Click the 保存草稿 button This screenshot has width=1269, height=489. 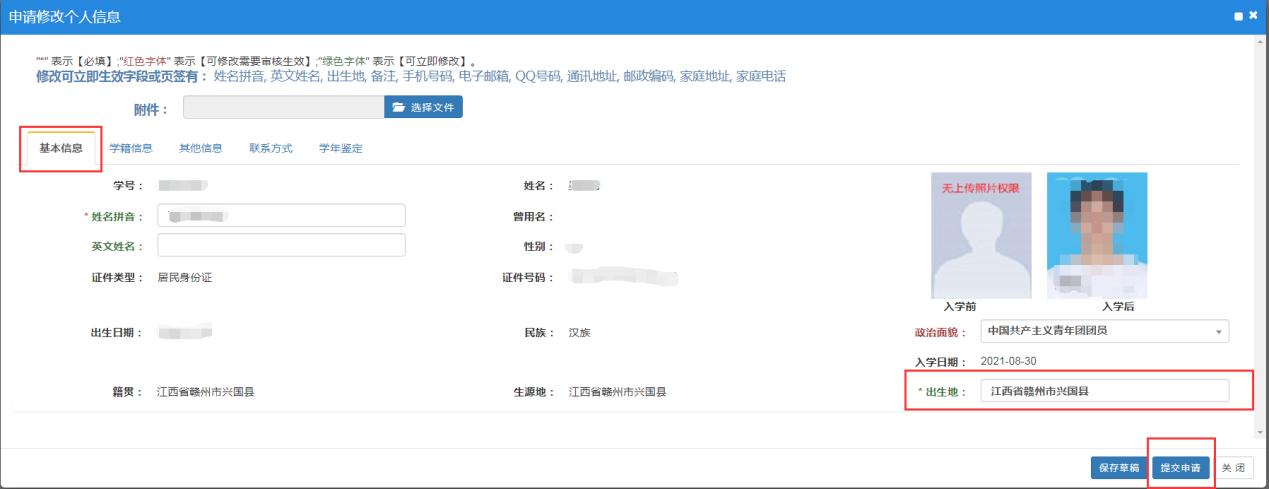(1119, 467)
